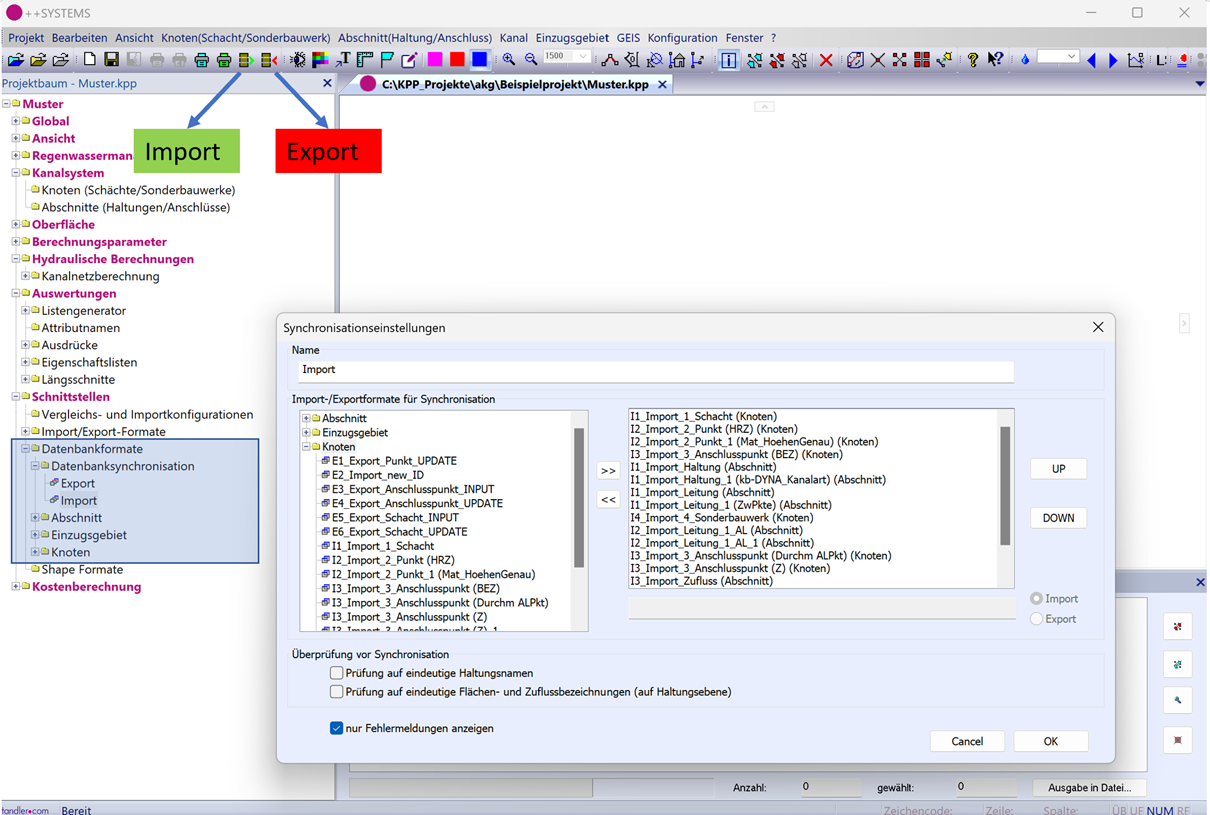This screenshot has width=1210, height=815.
Task: Open the Einzugsgebiet menu
Action: point(572,38)
